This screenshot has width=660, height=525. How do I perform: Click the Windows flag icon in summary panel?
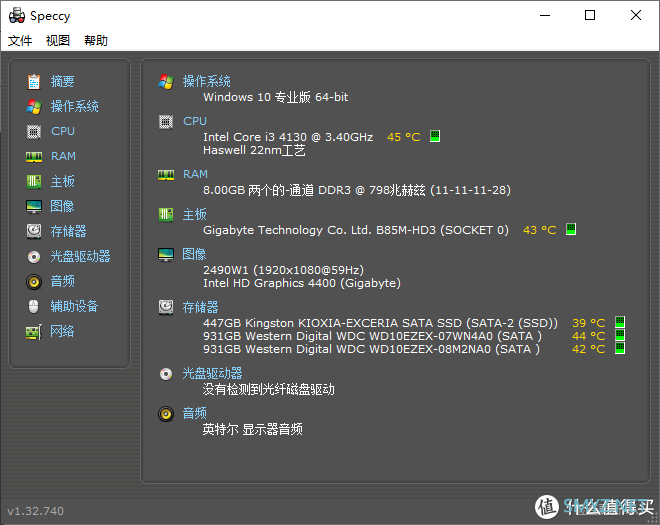coord(166,82)
